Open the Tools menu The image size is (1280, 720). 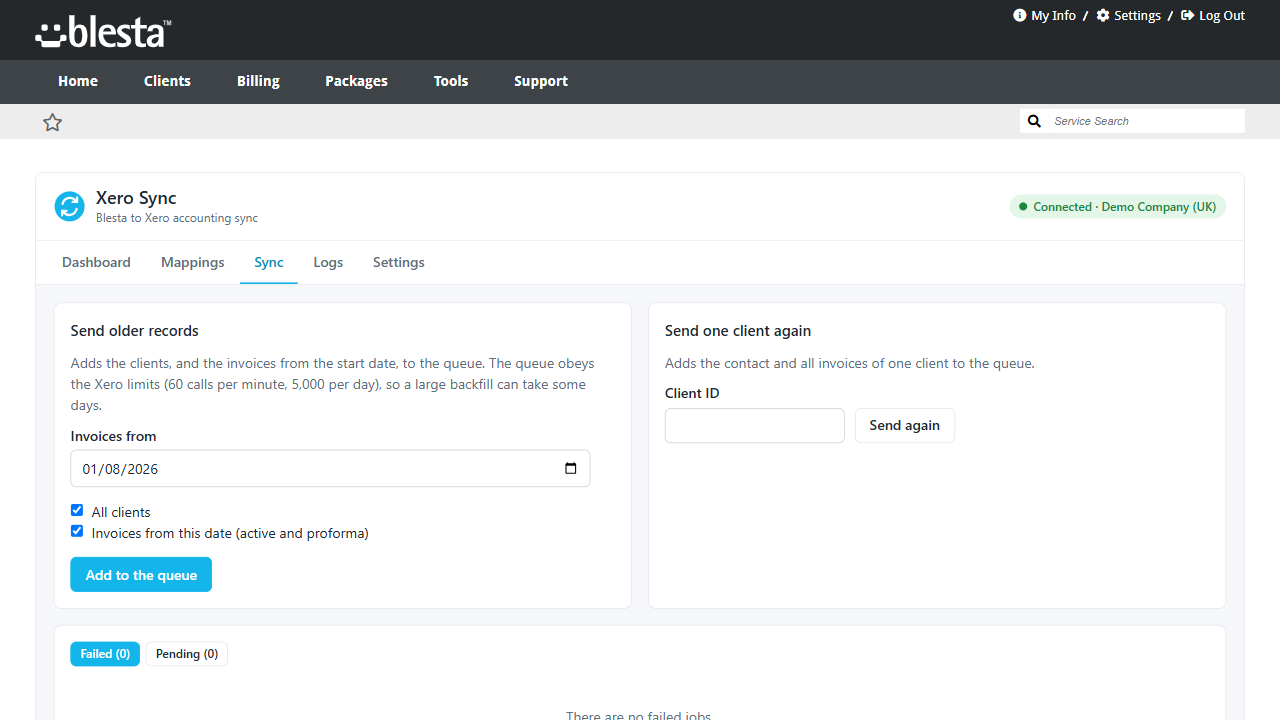(451, 81)
